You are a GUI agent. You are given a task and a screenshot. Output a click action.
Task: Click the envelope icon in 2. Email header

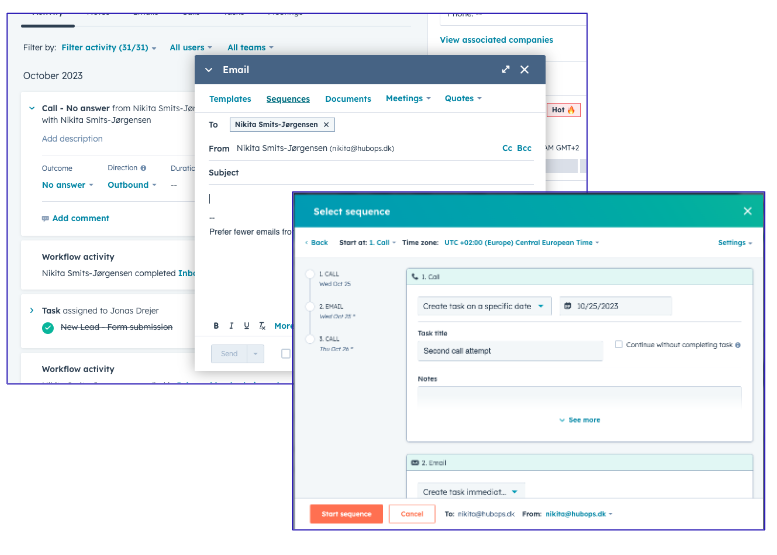click(415, 462)
